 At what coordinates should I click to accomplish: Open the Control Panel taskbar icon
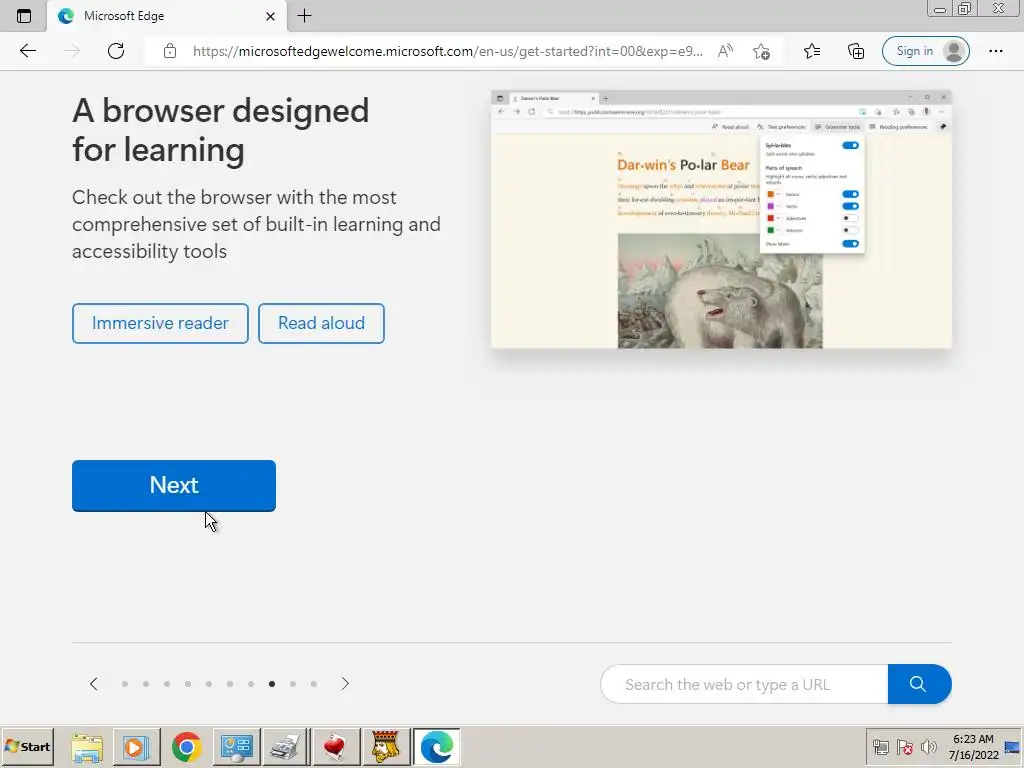236,746
